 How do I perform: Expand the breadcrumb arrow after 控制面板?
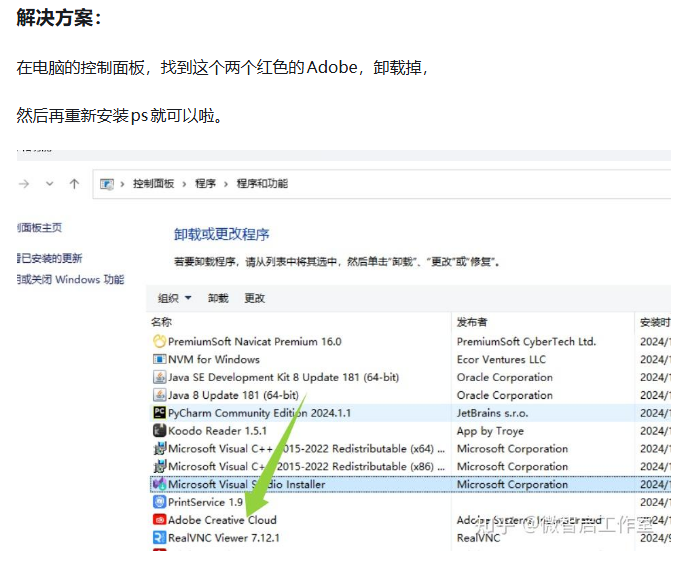tap(185, 184)
